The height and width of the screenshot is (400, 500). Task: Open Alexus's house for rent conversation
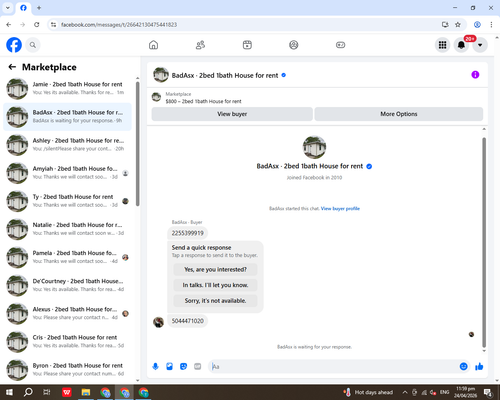click(x=67, y=313)
